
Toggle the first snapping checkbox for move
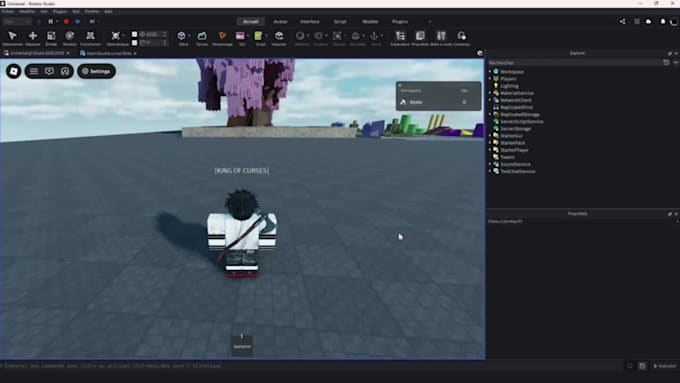[x=134, y=34]
